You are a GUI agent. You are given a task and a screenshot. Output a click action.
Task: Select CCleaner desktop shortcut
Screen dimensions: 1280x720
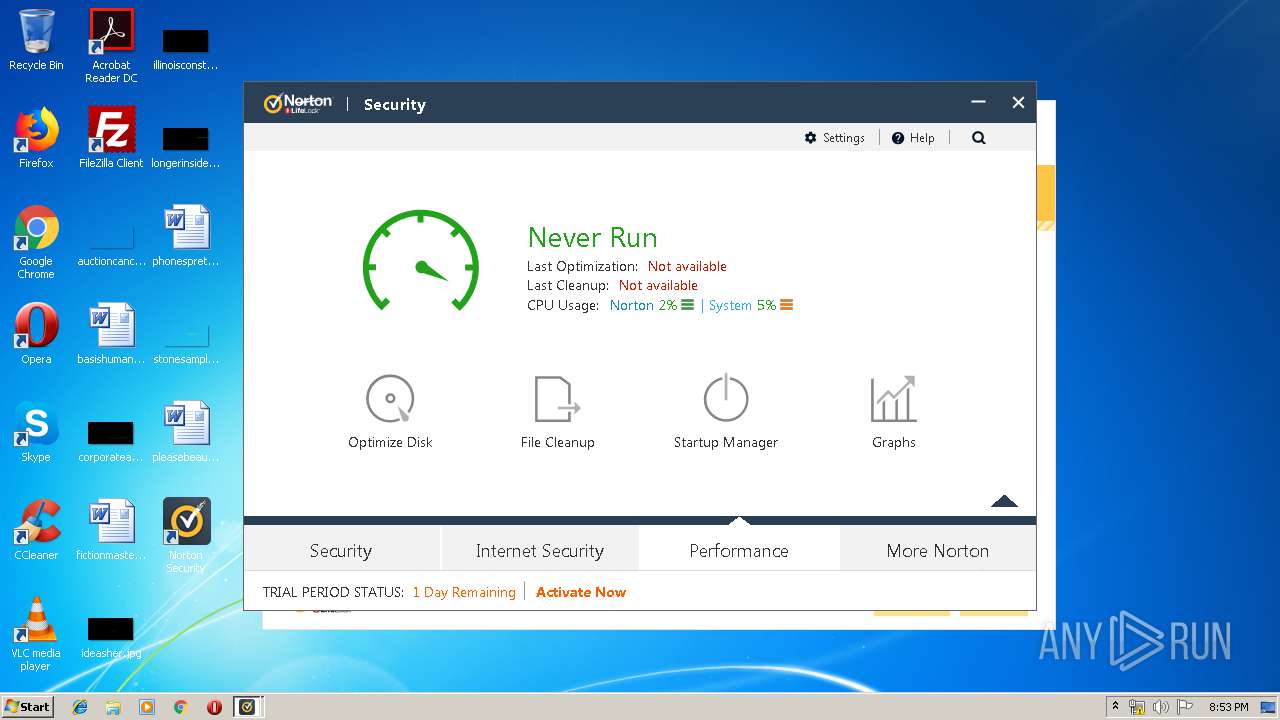[x=36, y=530]
